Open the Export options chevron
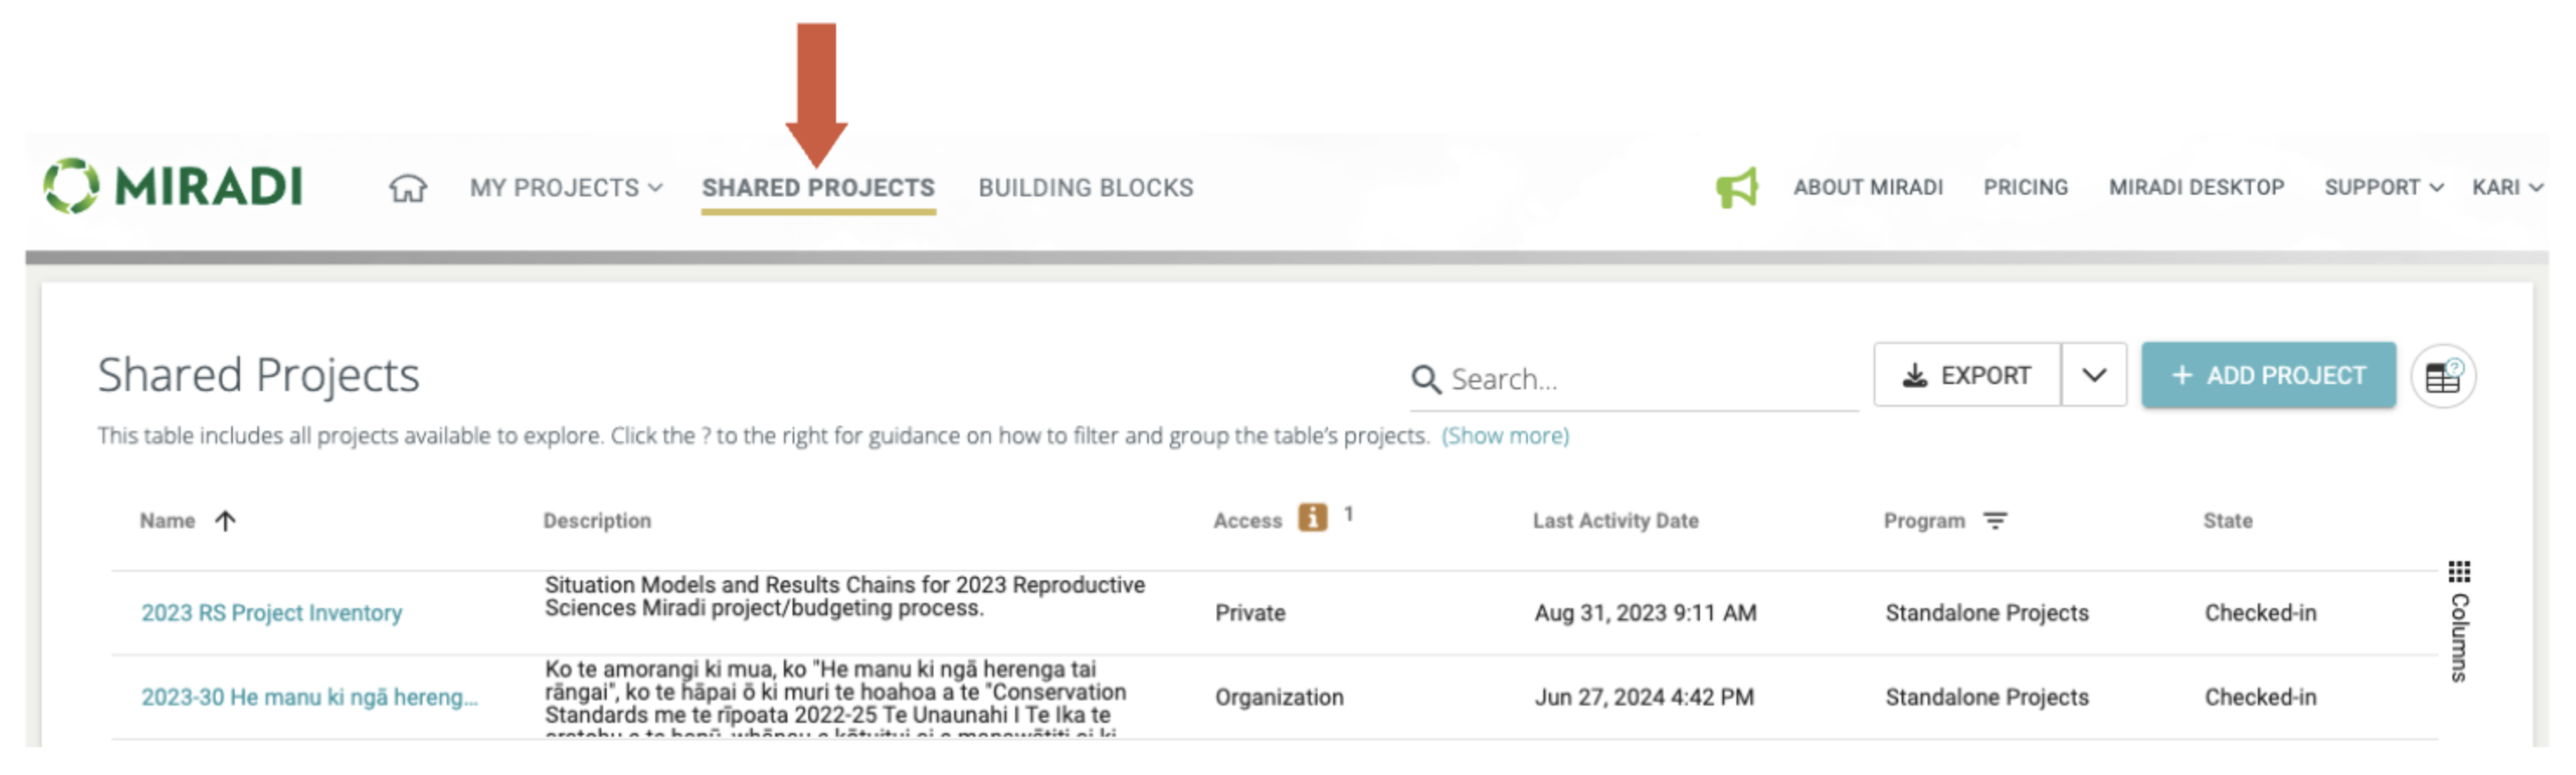This screenshot has width=2576, height=775. click(x=2093, y=375)
